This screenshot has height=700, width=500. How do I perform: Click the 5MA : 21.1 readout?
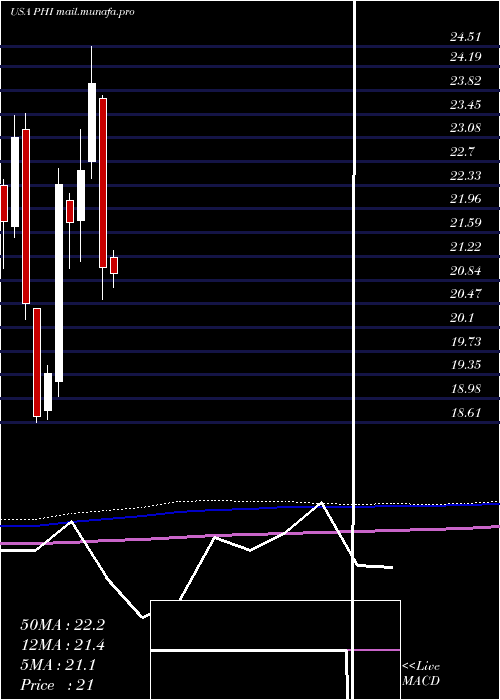click(58, 665)
